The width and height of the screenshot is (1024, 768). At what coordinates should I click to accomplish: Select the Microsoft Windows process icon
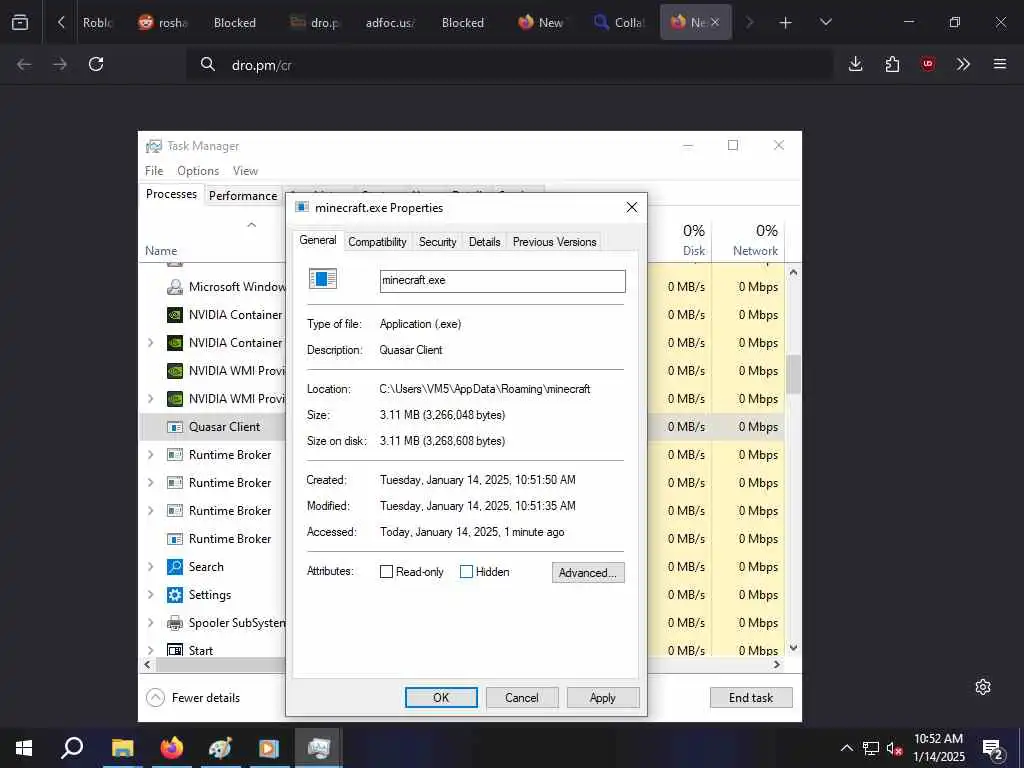[174, 287]
